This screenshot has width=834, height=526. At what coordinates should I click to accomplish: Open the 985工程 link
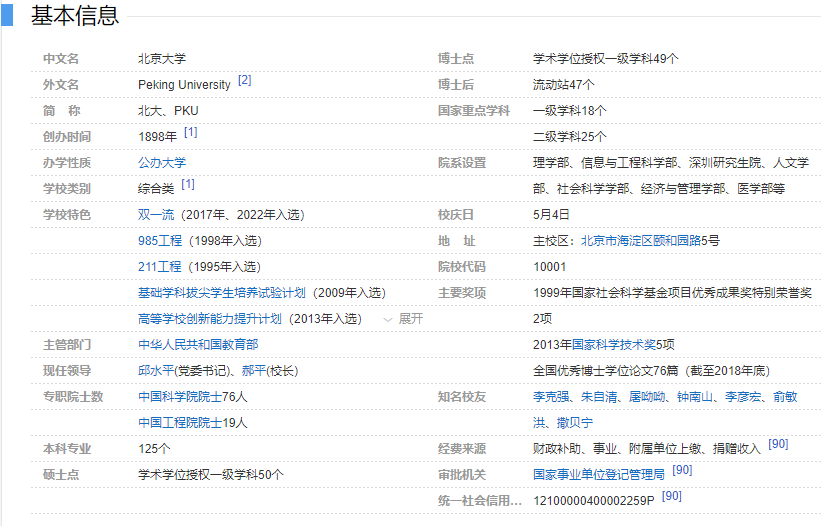(x=160, y=241)
